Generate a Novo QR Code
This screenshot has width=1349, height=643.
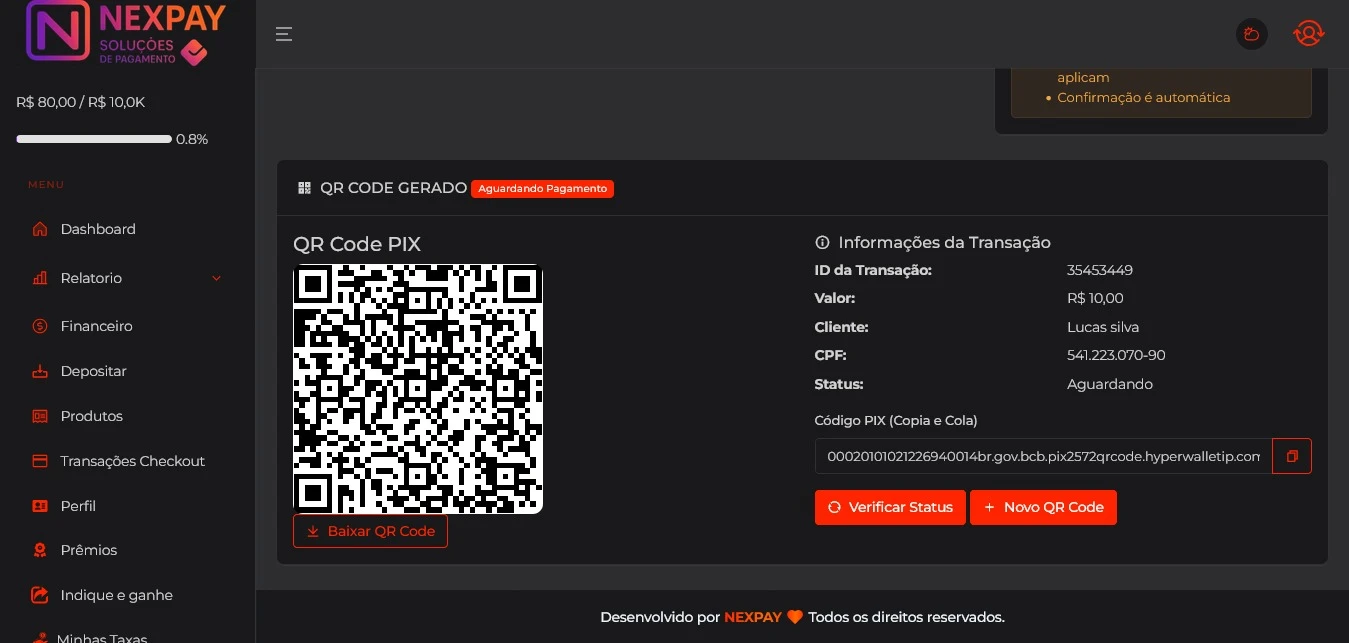[1043, 507]
